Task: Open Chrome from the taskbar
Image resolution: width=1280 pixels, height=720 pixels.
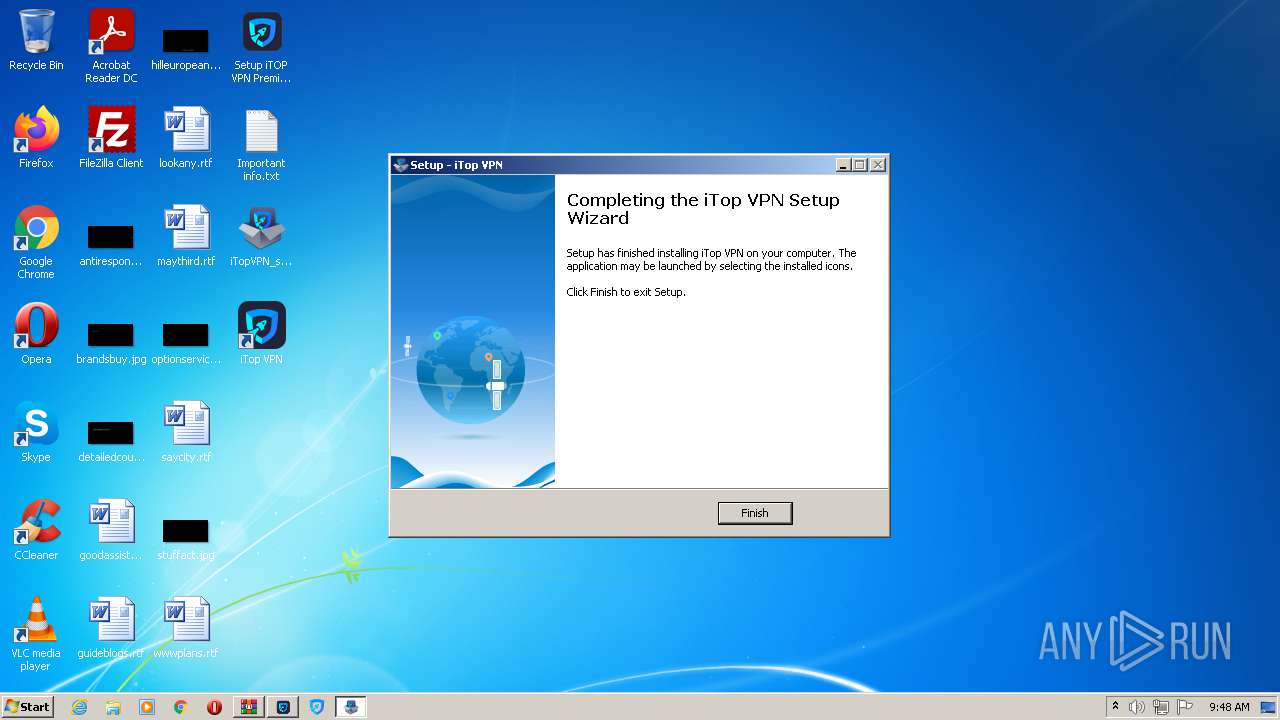Action: (x=181, y=707)
